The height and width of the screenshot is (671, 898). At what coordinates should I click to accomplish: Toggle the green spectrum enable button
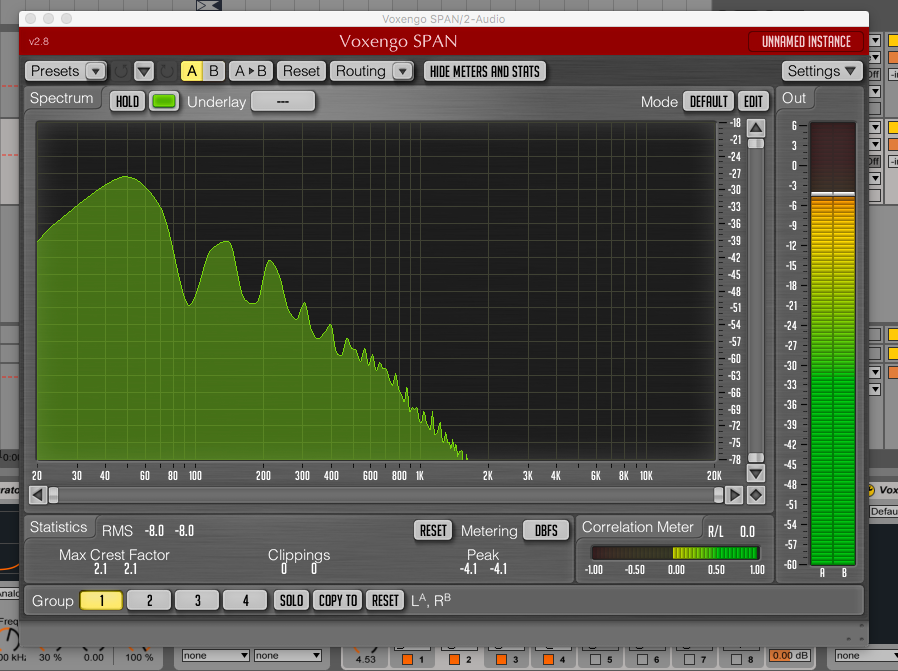pos(164,101)
